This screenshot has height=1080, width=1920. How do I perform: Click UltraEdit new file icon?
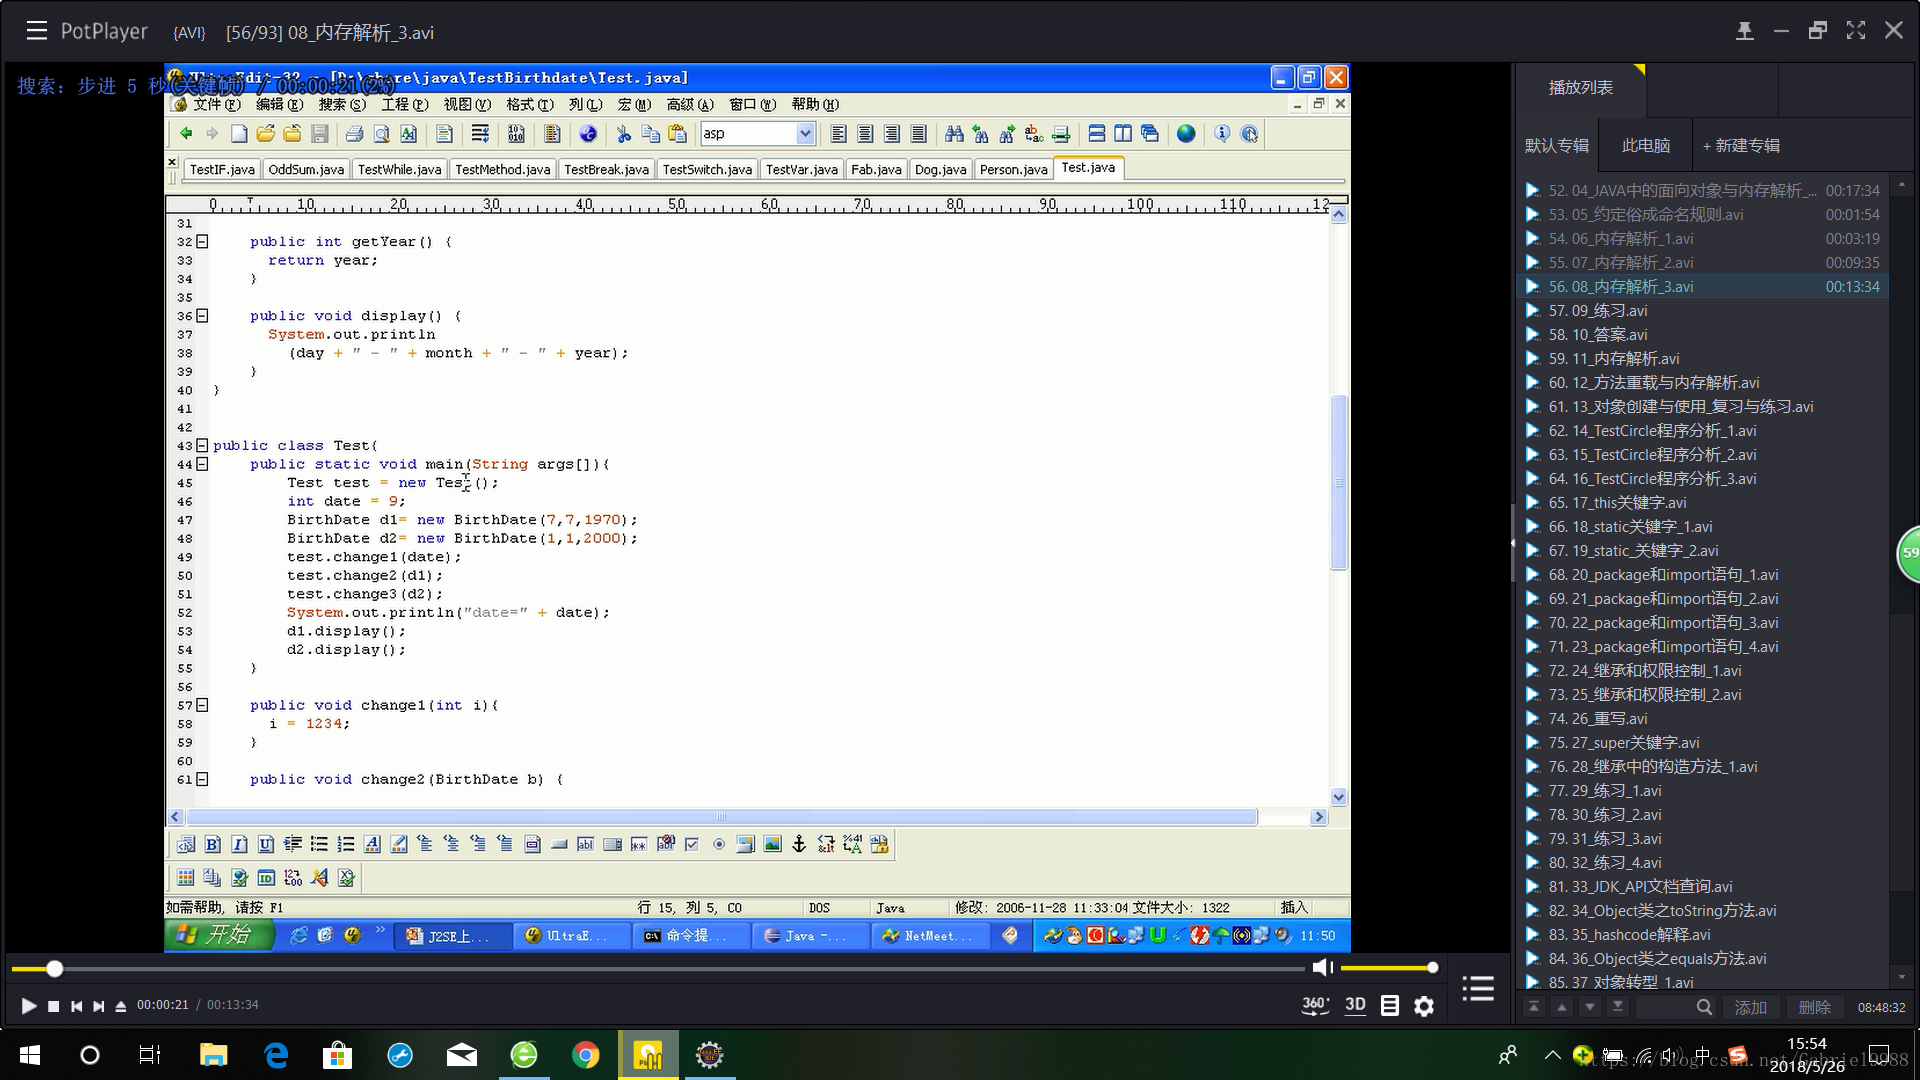point(239,134)
